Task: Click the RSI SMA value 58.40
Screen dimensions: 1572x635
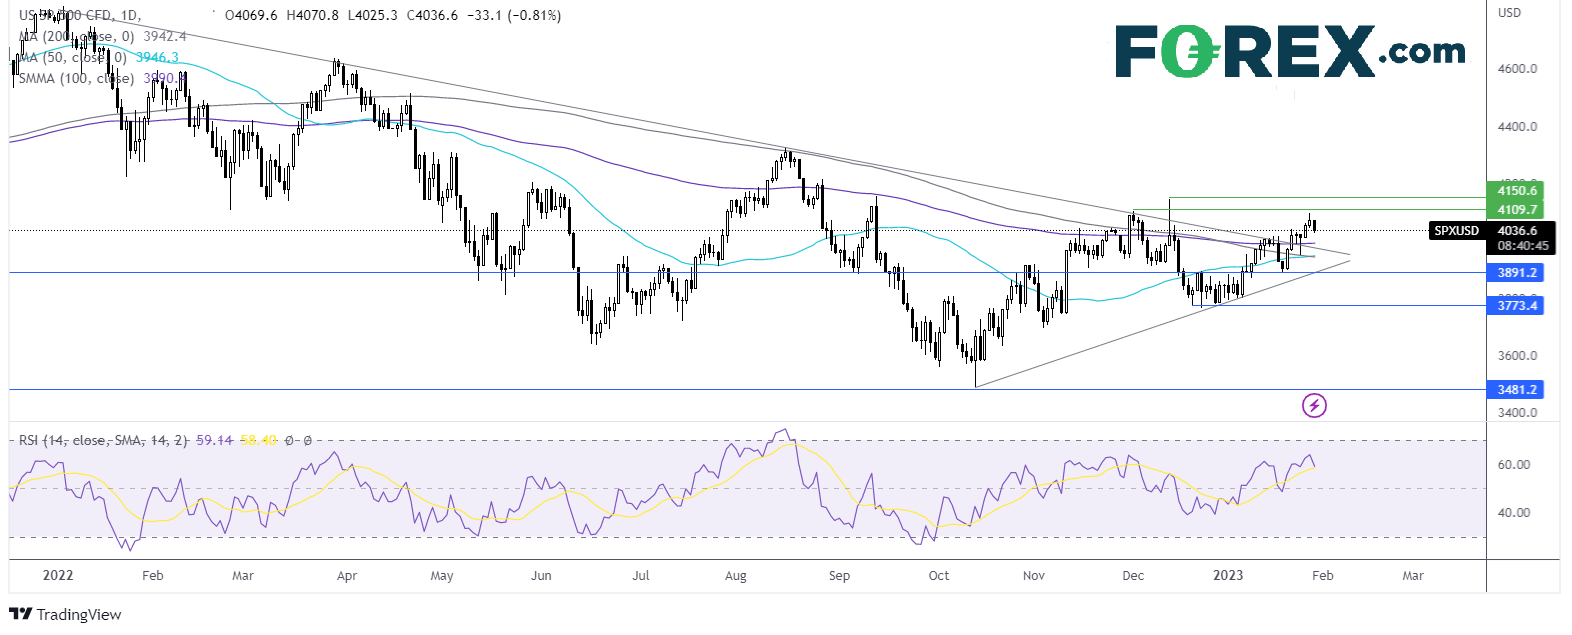Action: point(258,440)
